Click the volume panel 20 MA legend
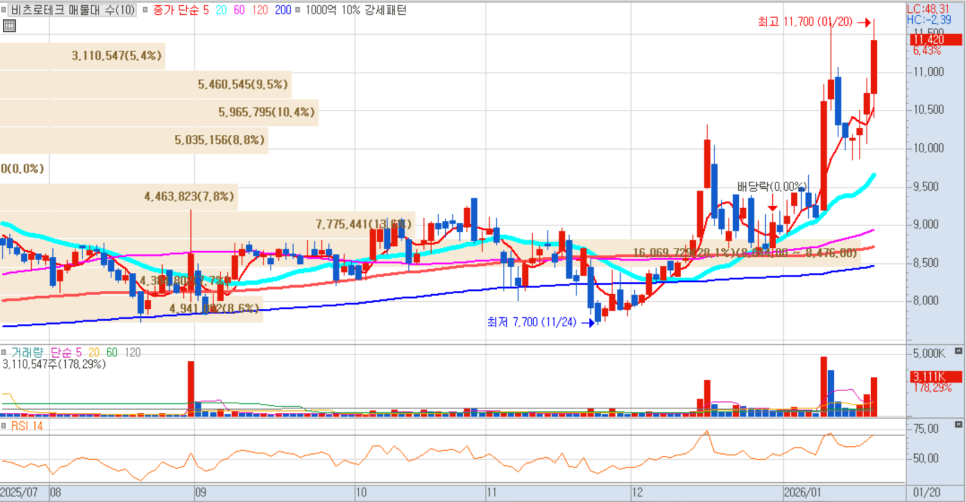Screen dimensions: 966x502 94,353
